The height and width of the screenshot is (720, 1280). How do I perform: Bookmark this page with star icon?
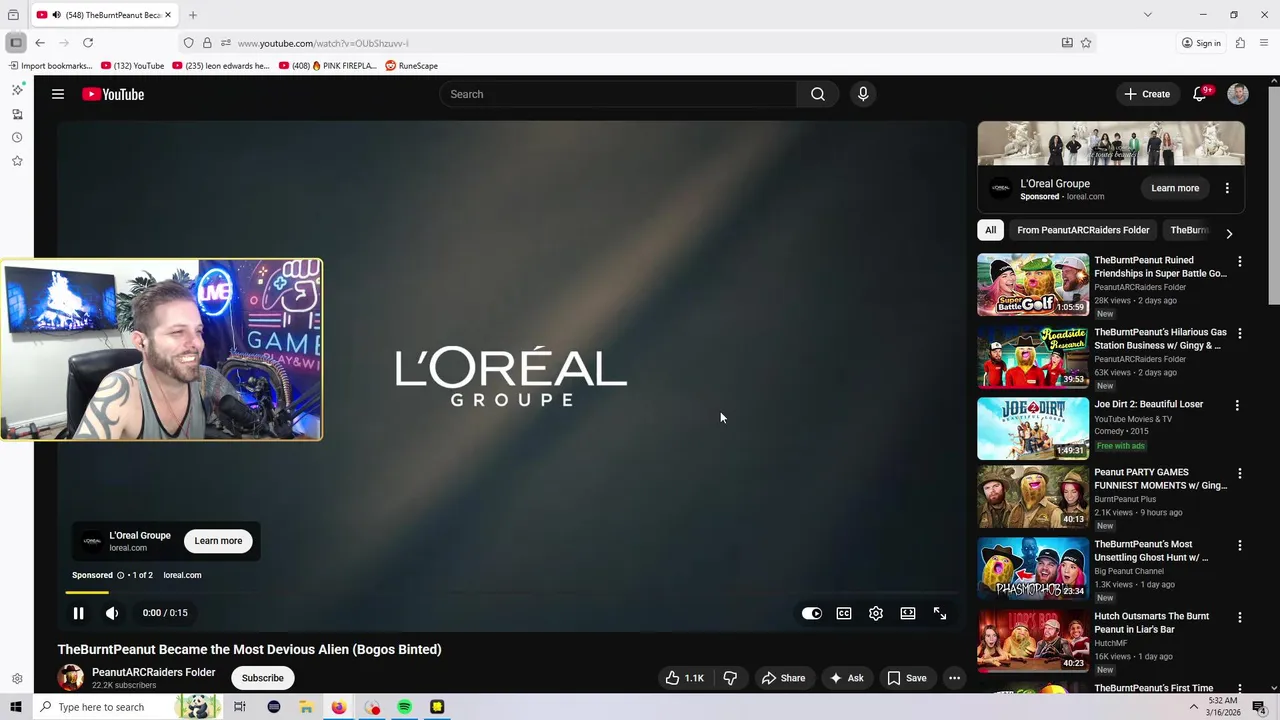[x=1086, y=43]
